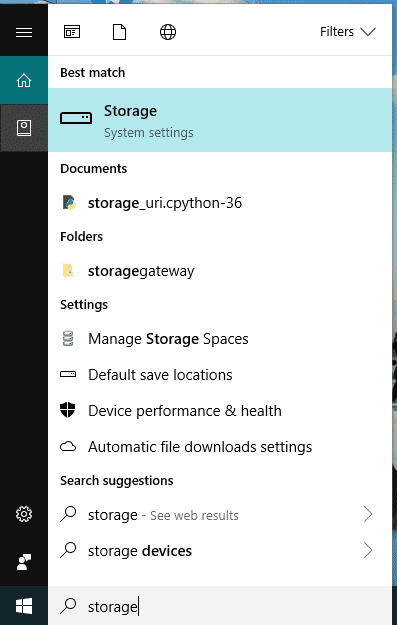Expand arrow for 'storage devices' suggestion
Image resolution: width=397 pixels, height=625 pixels.
[x=368, y=550]
